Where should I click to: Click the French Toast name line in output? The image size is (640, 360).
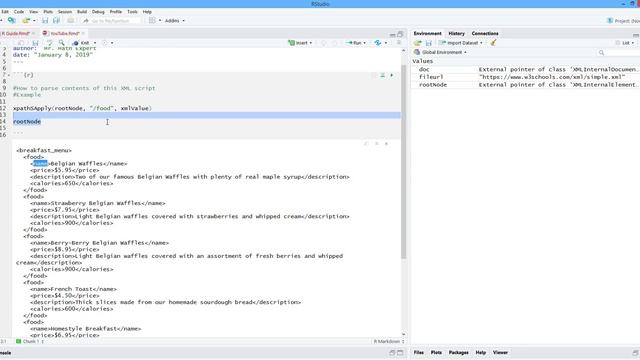click(x=73, y=289)
